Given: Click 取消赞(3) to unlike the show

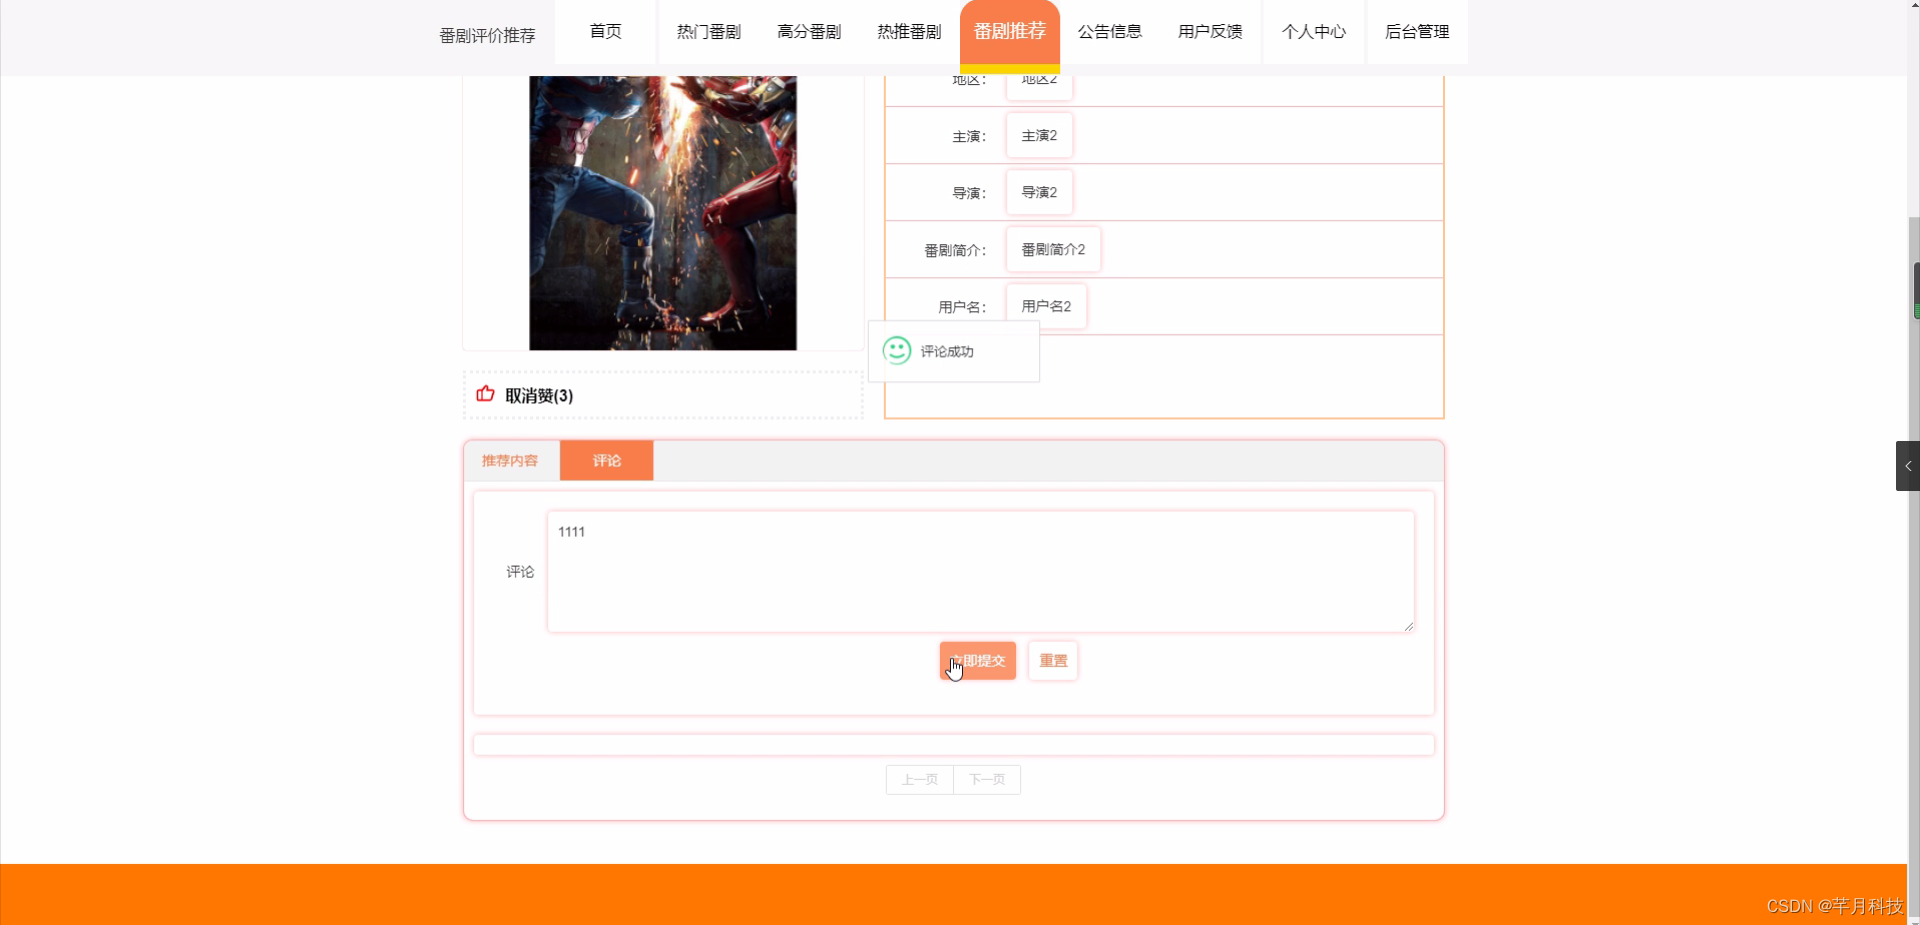Looking at the screenshot, I should click(x=538, y=395).
